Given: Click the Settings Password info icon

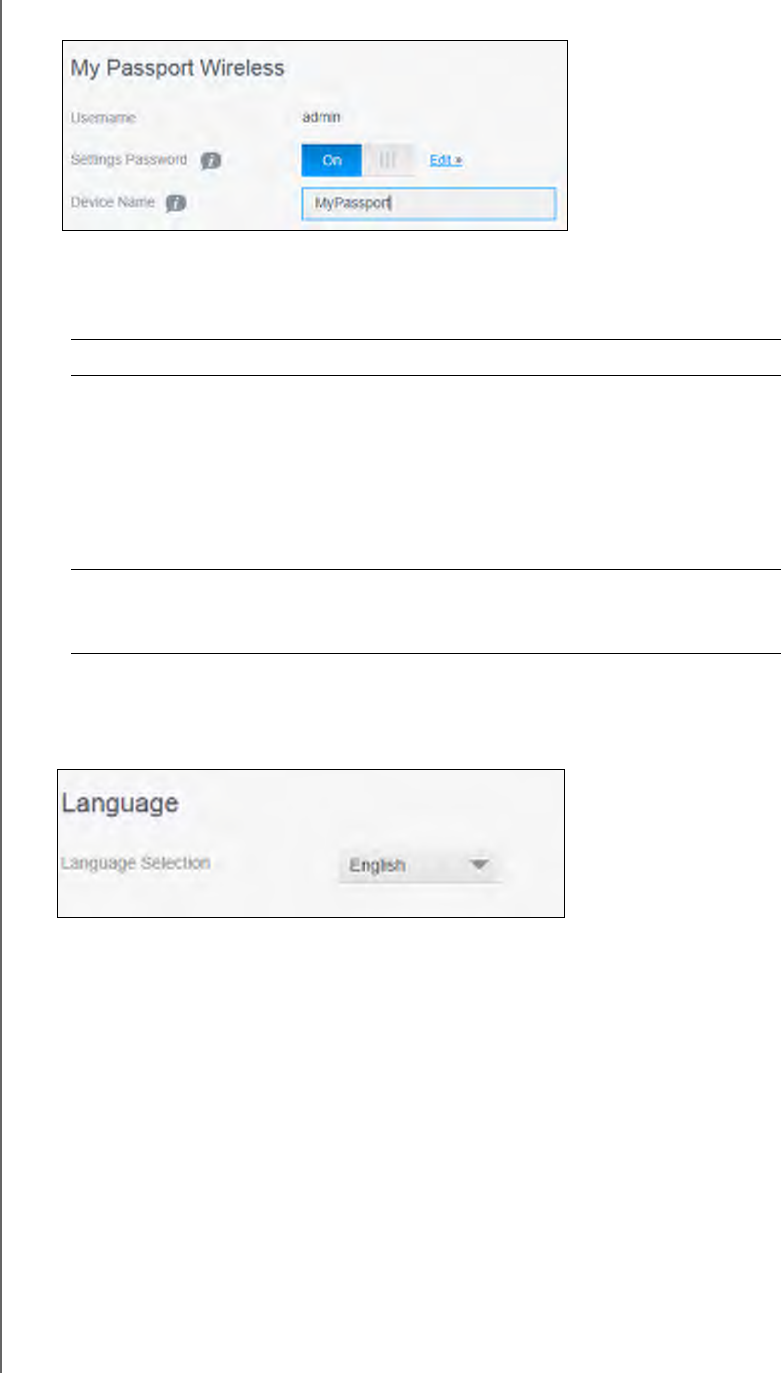Looking at the screenshot, I should (x=210, y=160).
